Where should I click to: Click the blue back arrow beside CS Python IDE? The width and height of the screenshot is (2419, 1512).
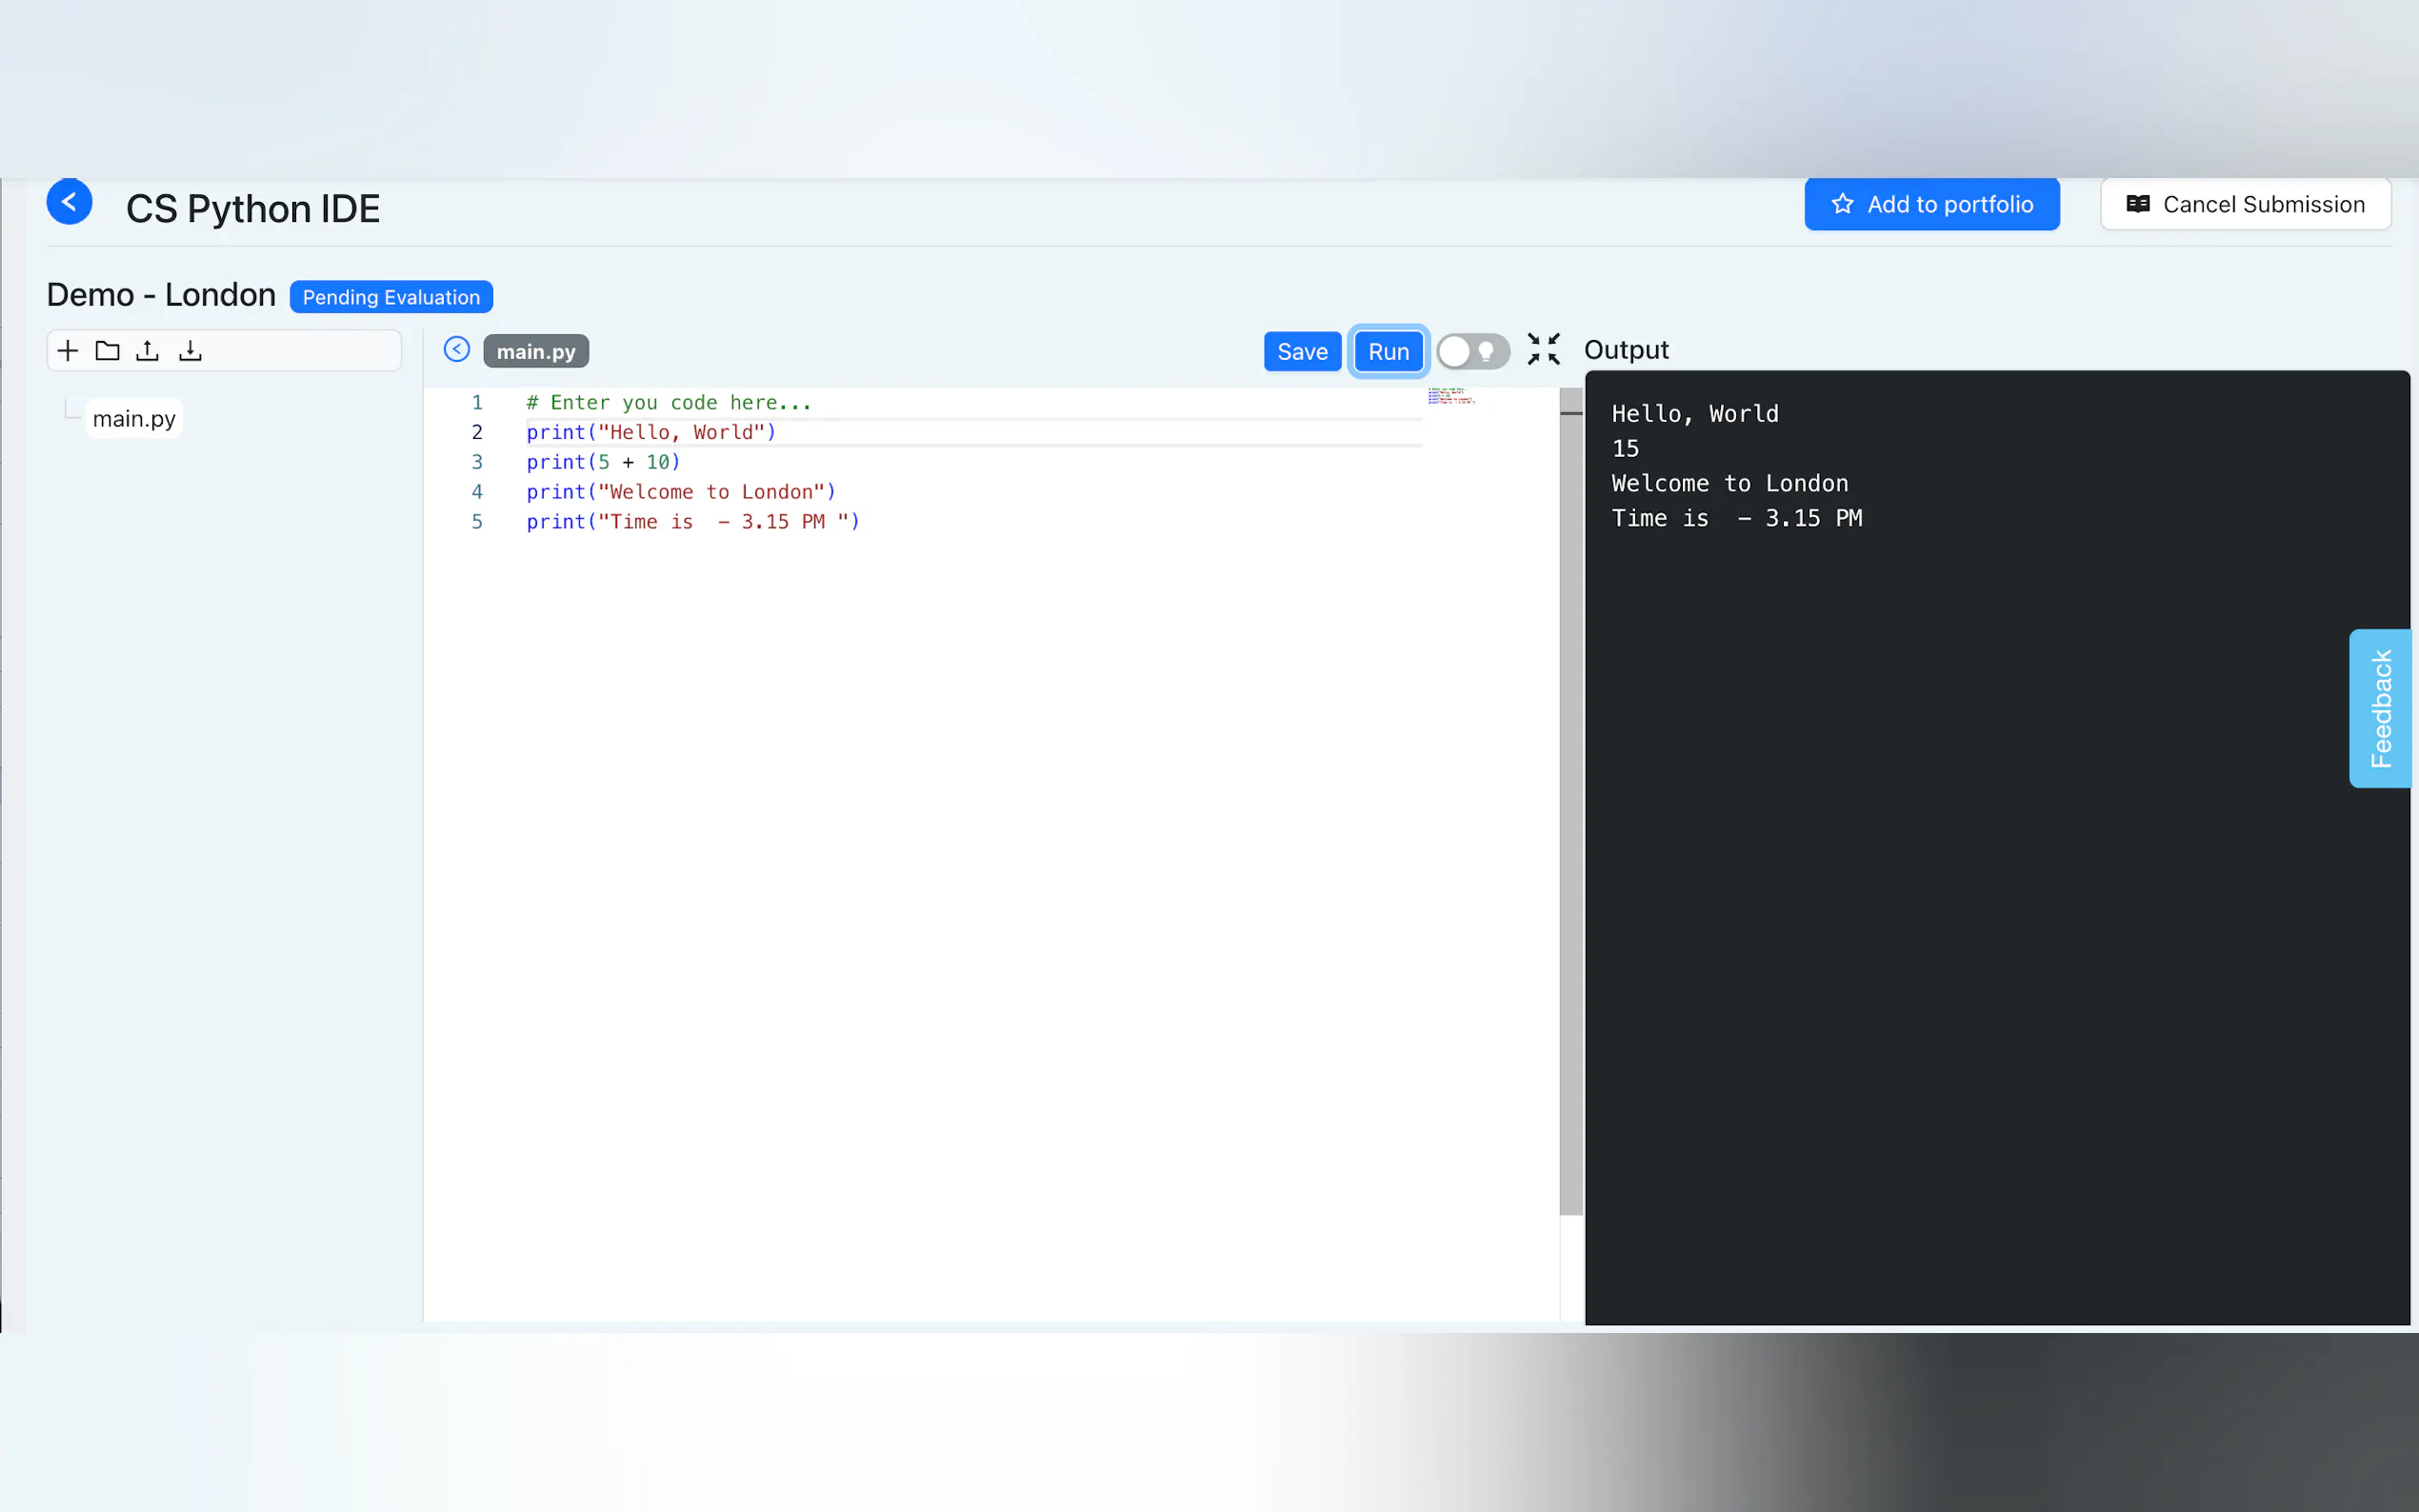[x=69, y=202]
